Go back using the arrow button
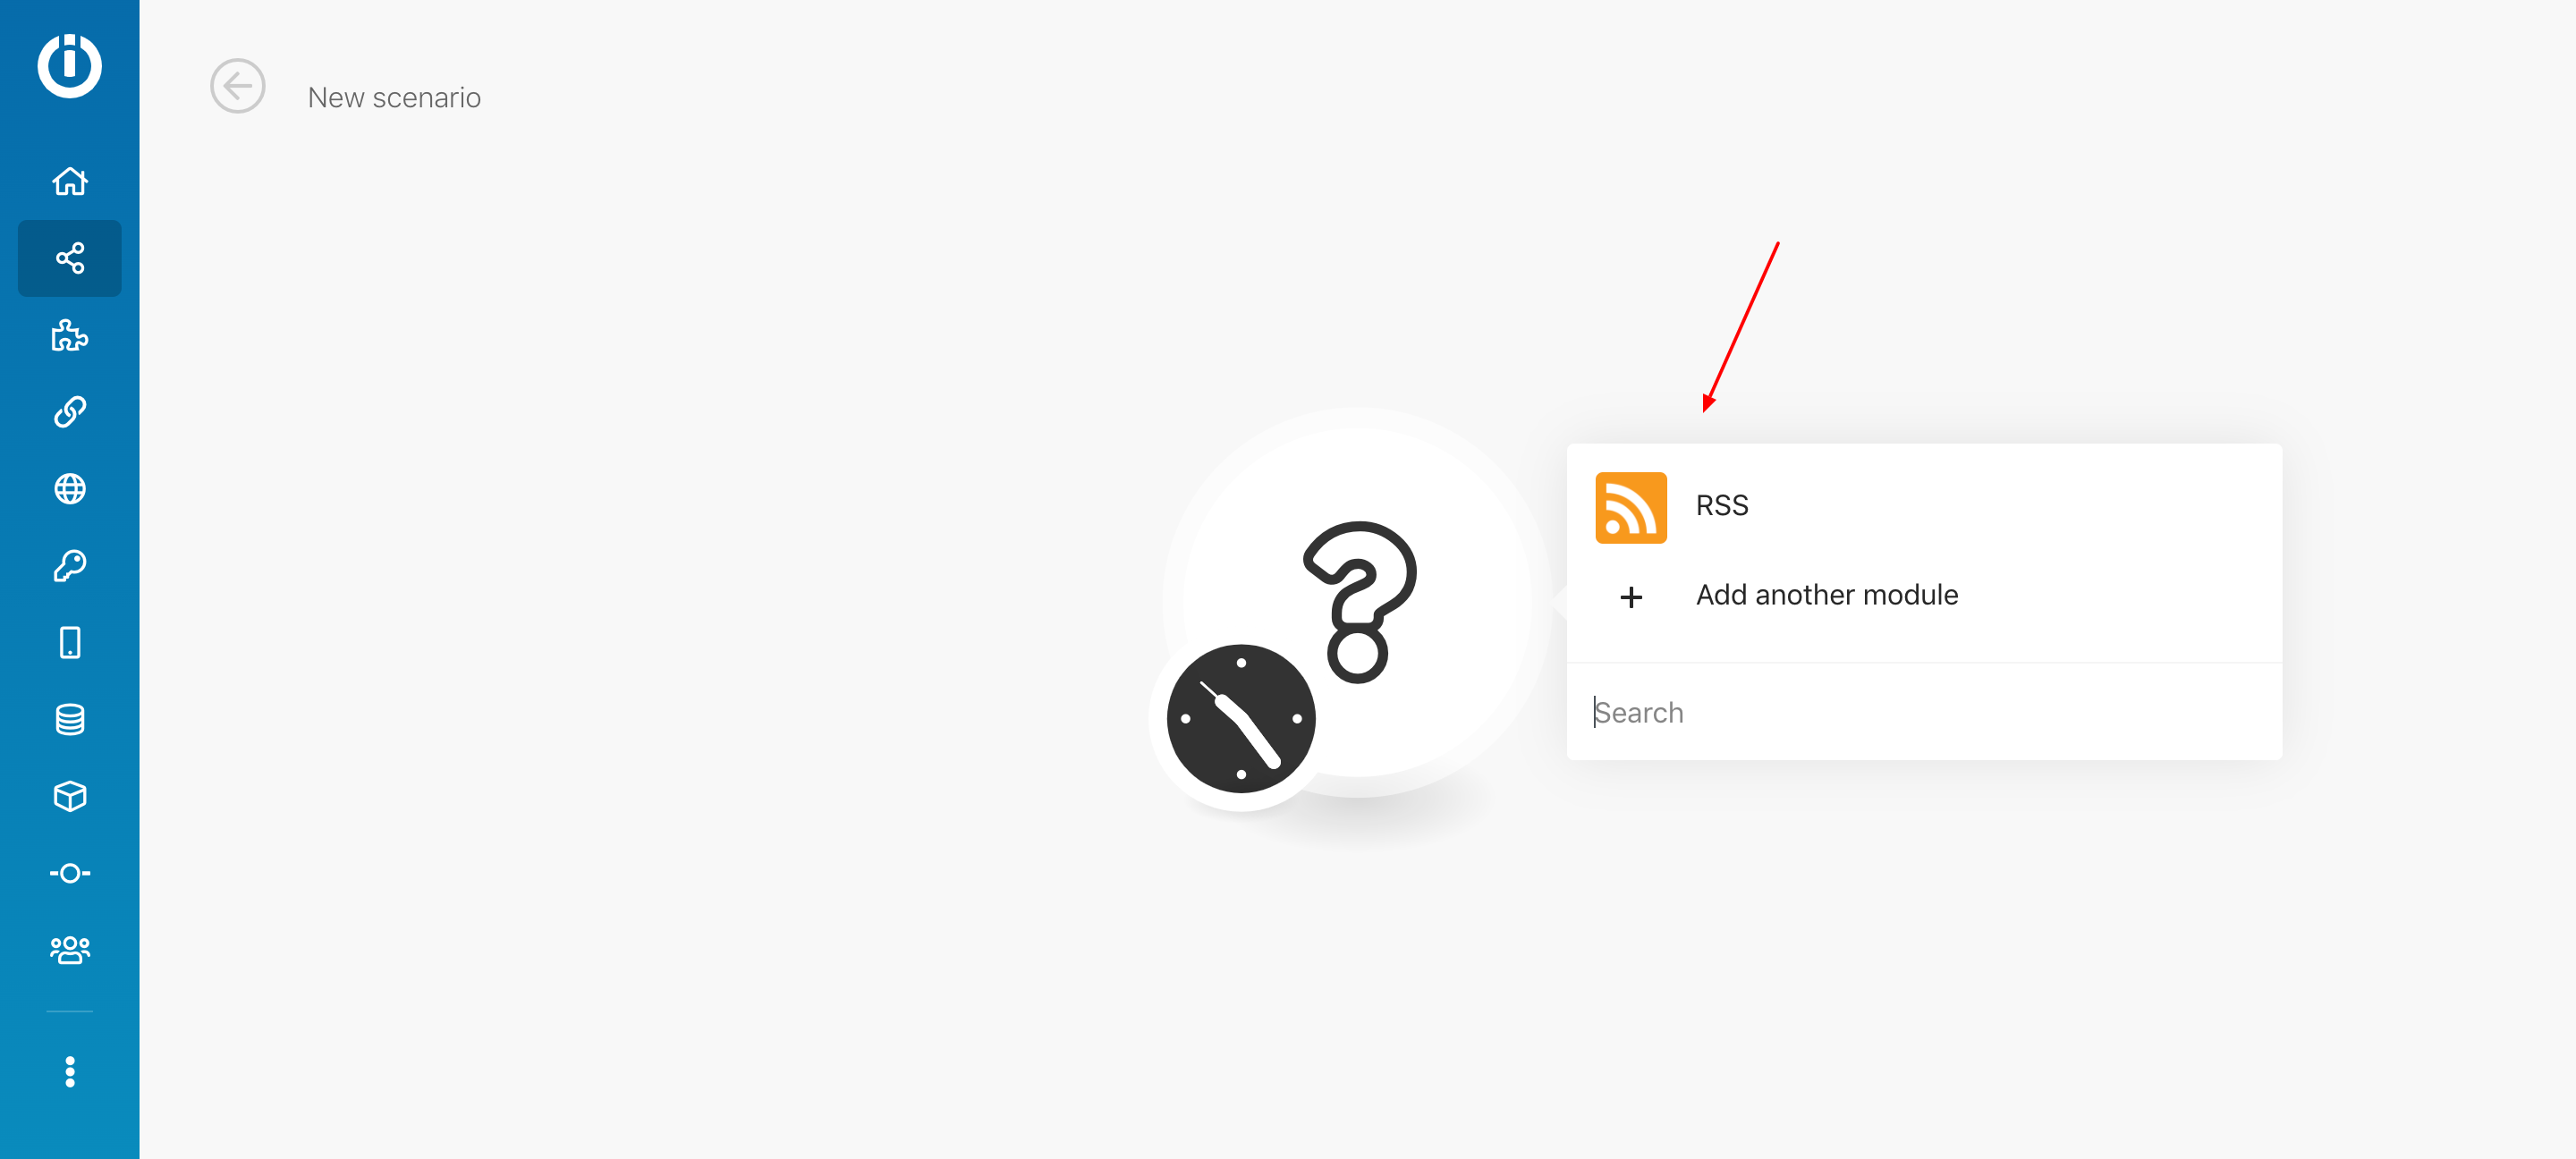This screenshot has width=2576, height=1159. point(237,87)
